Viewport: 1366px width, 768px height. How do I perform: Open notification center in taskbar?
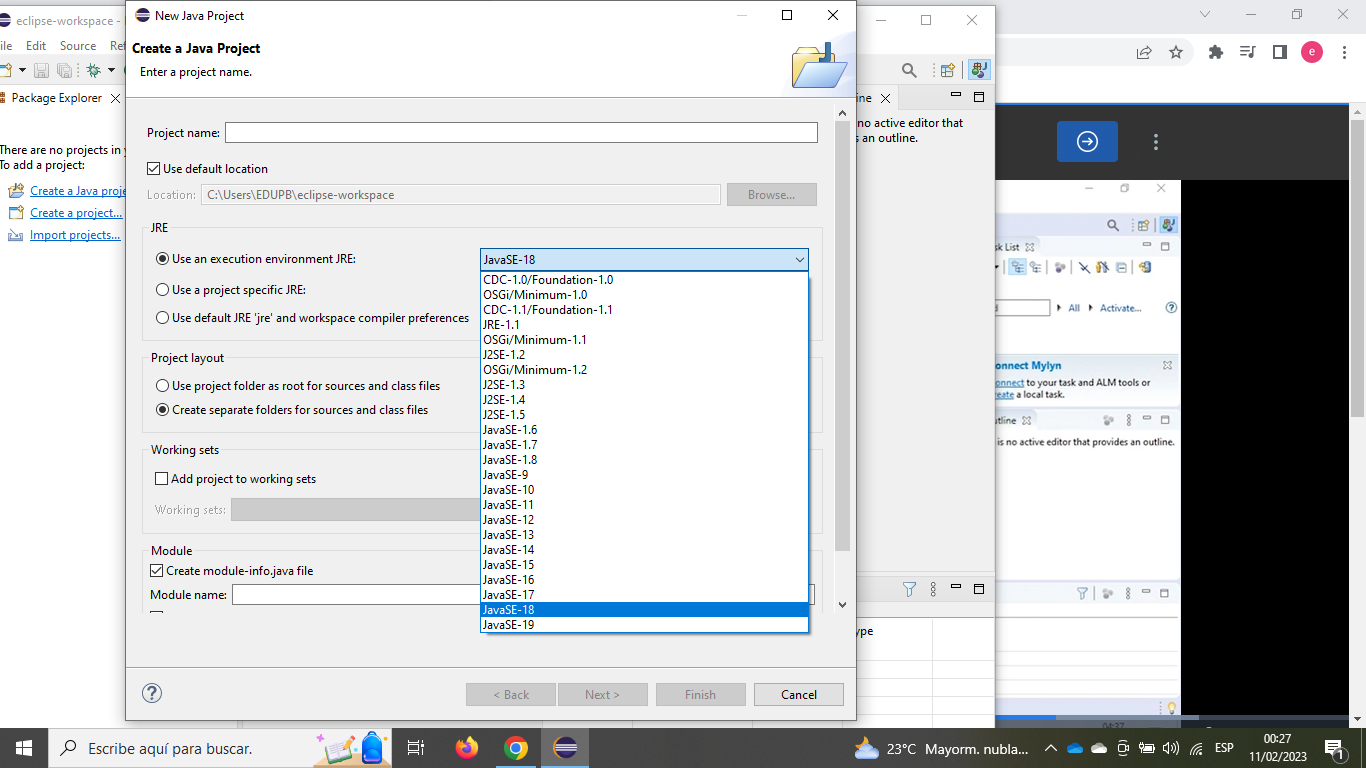[x=1333, y=748]
